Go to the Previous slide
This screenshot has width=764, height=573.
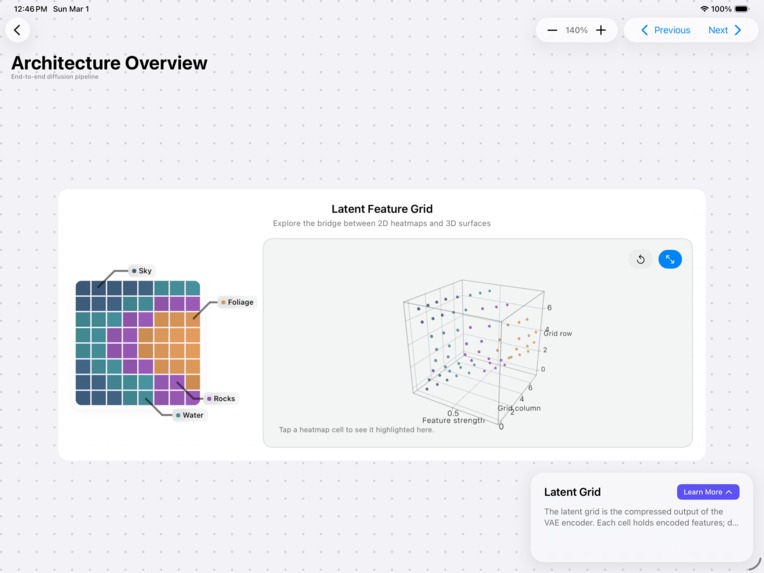pyautogui.click(x=666, y=30)
